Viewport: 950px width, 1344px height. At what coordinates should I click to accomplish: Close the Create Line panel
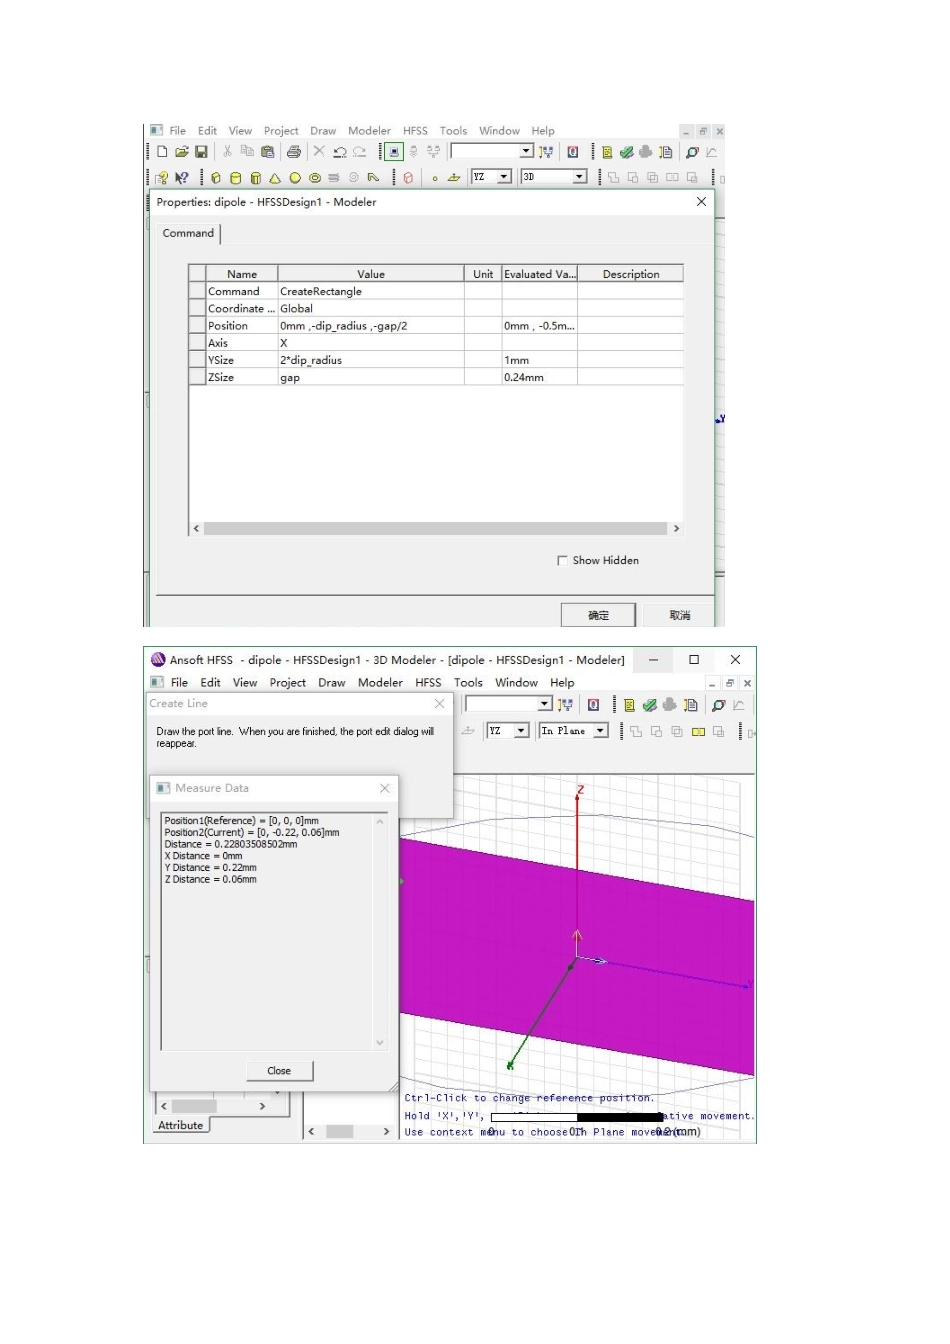(x=439, y=704)
